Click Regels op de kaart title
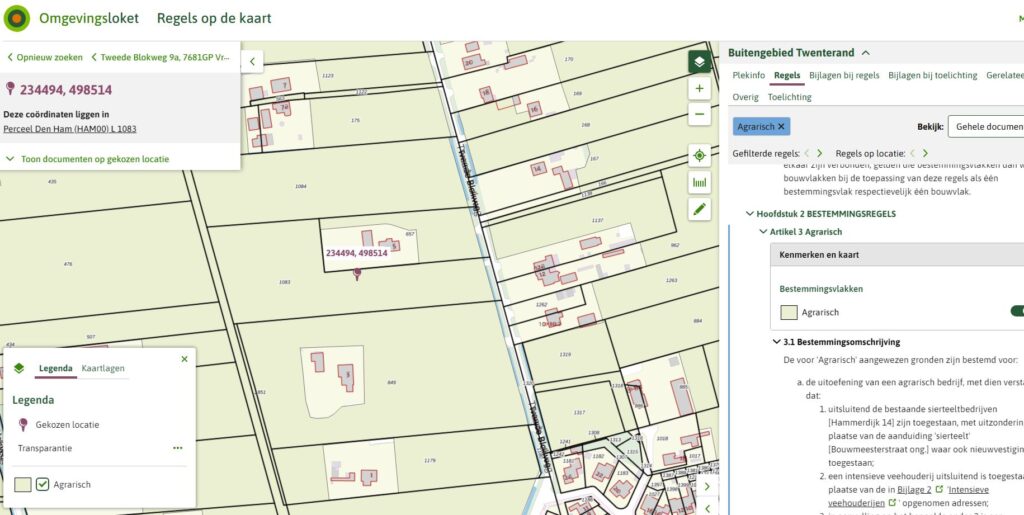Screen dimensions: 1024x515 pos(214,18)
